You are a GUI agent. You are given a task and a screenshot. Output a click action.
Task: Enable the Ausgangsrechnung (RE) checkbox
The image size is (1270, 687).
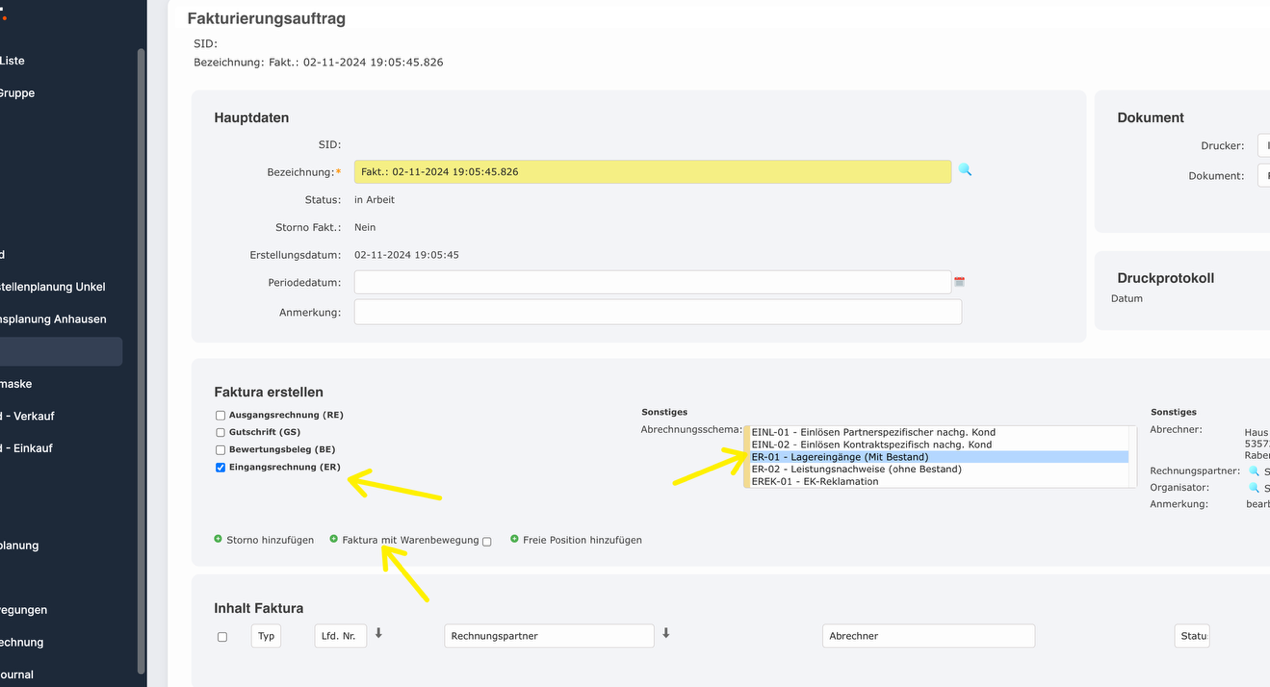[219, 414]
